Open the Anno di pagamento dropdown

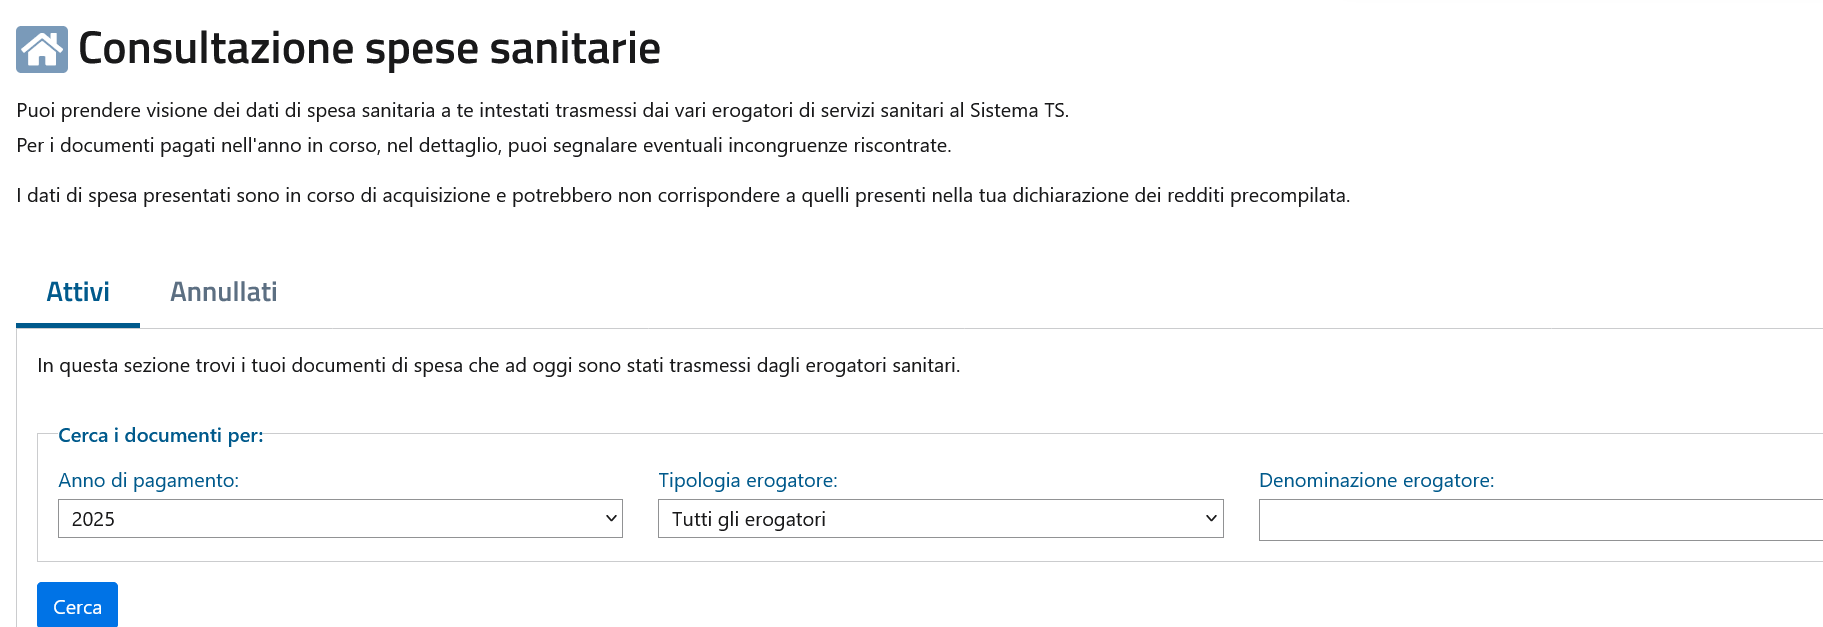(x=340, y=518)
